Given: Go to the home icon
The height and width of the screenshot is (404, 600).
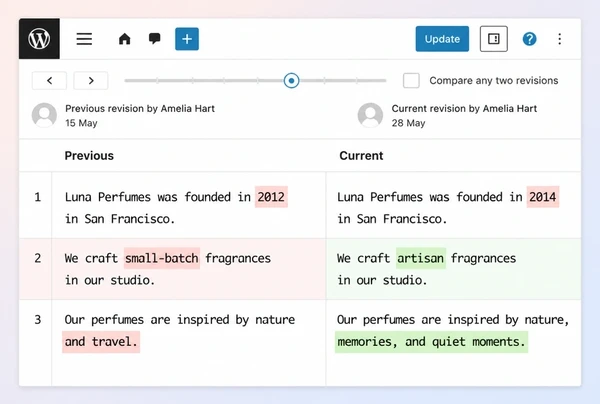Looking at the screenshot, I should (x=124, y=39).
